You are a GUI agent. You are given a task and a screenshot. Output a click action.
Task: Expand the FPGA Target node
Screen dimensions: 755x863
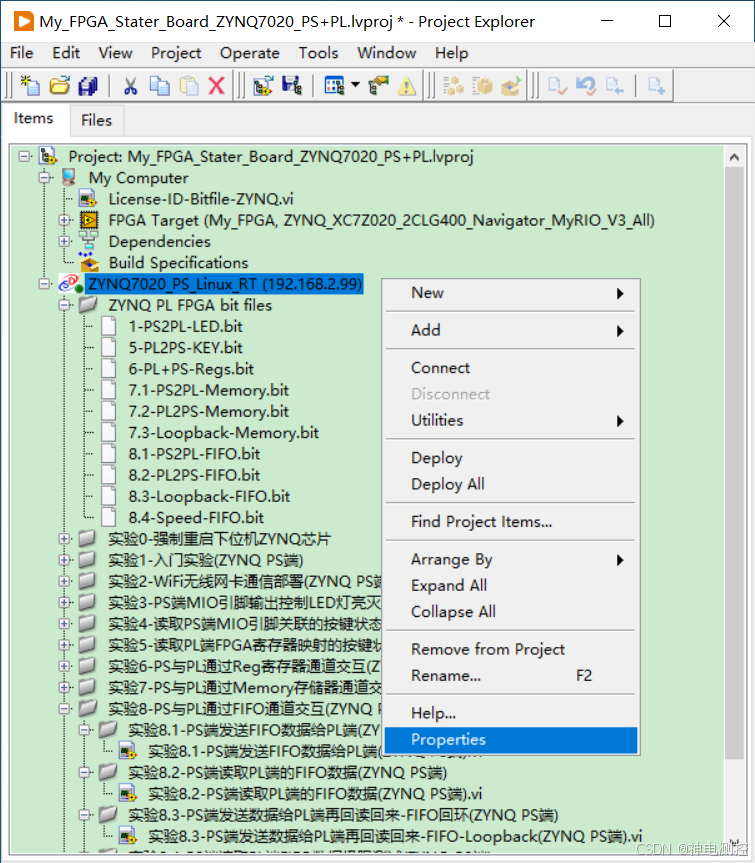pos(64,220)
